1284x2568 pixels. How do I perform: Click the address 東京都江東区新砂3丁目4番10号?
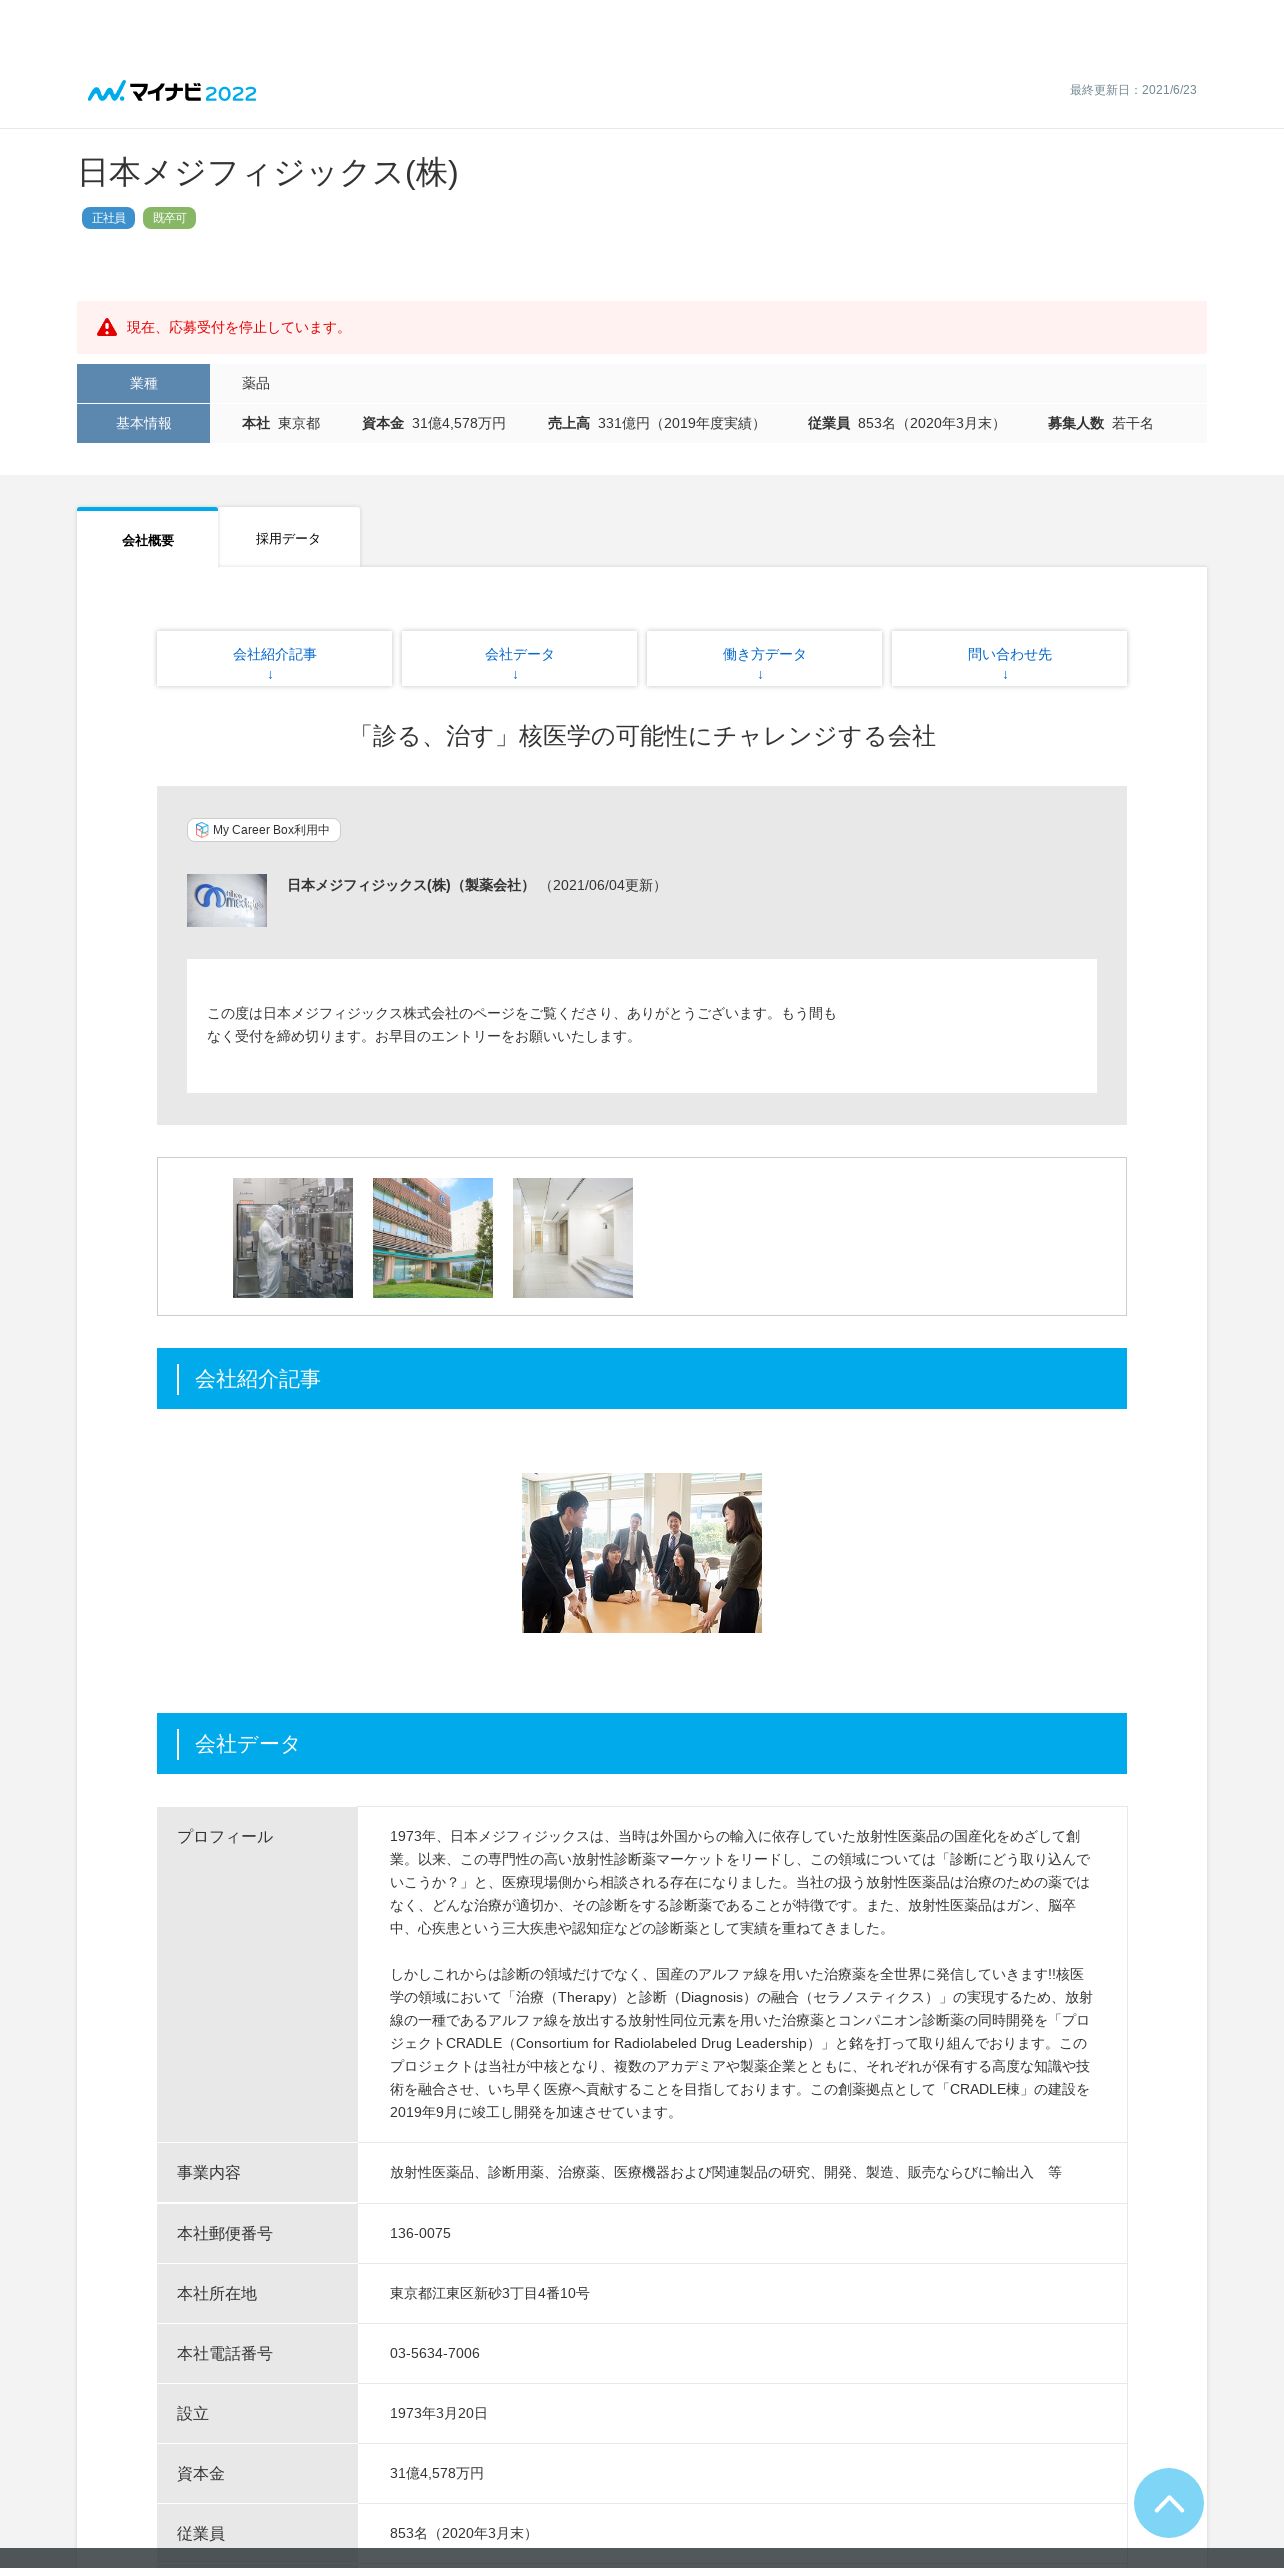click(x=489, y=2293)
